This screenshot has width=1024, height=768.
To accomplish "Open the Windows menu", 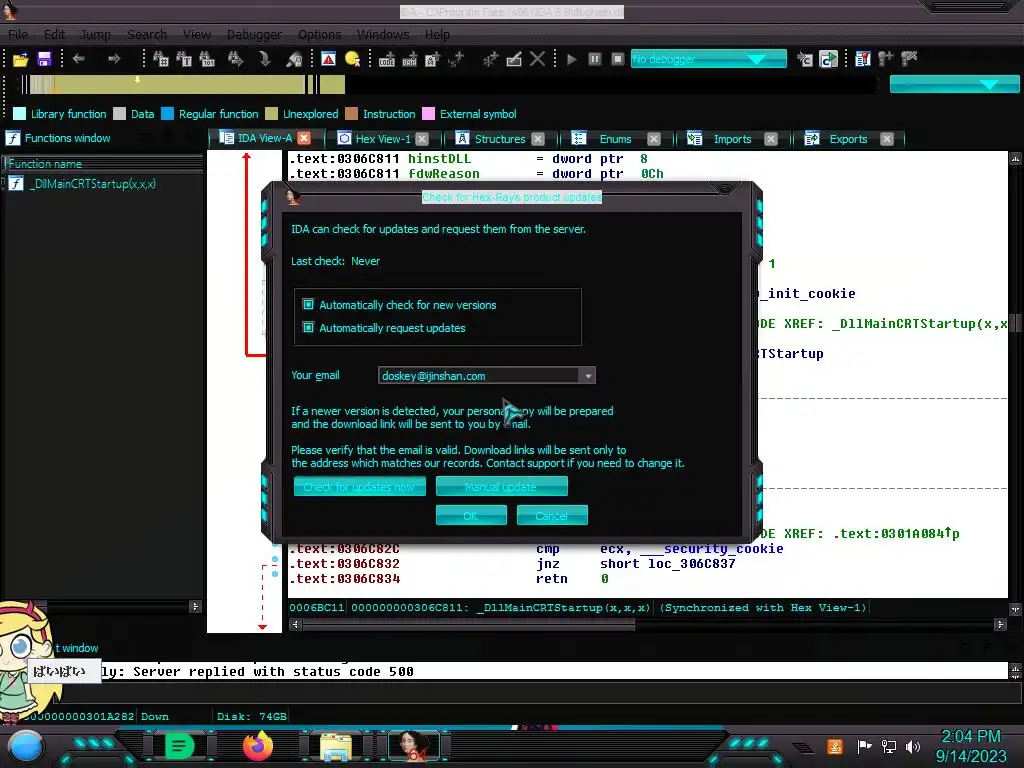I will pos(383,35).
